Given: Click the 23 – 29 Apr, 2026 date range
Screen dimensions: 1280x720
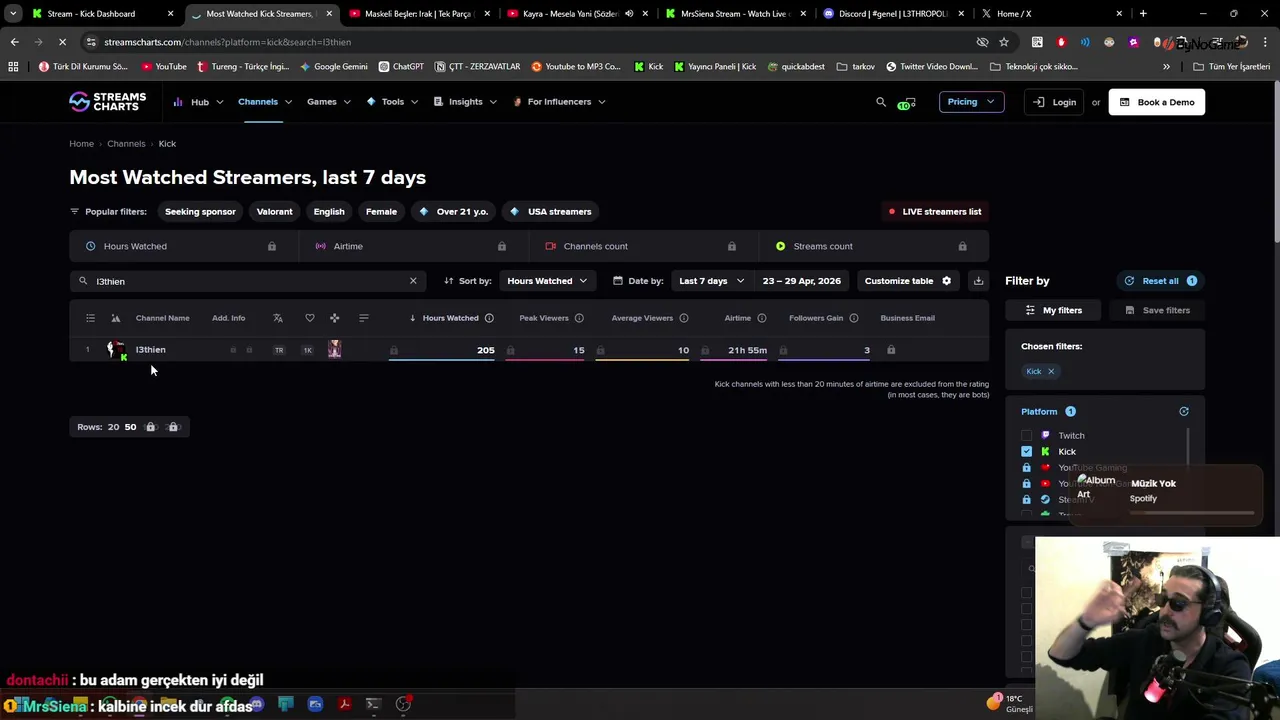Looking at the screenshot, I should [x=801, y=281].
